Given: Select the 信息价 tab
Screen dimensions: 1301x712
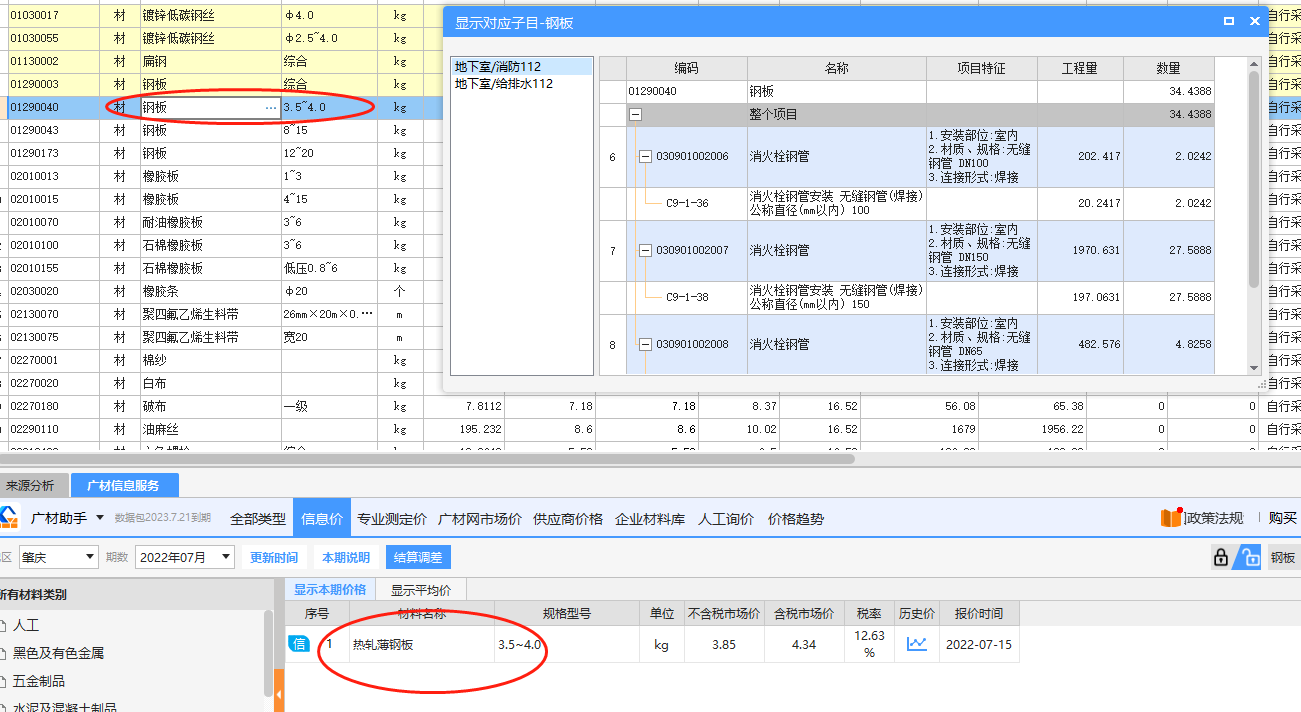Looking at the screenshot, I should pos(322,519).
